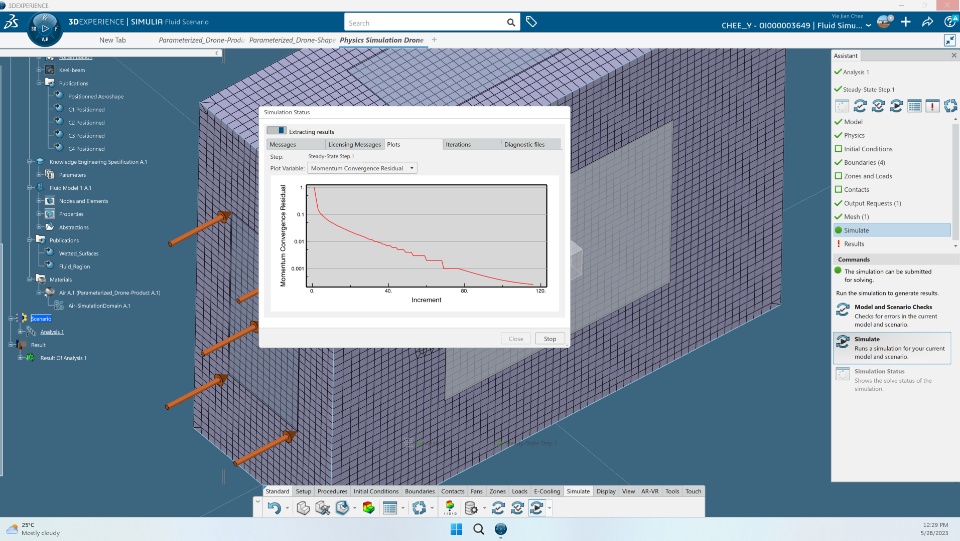Screen dimensions: 960x541
Task: Select the Physics item in the Assistant checklist
Action: [x=854, y=135]
